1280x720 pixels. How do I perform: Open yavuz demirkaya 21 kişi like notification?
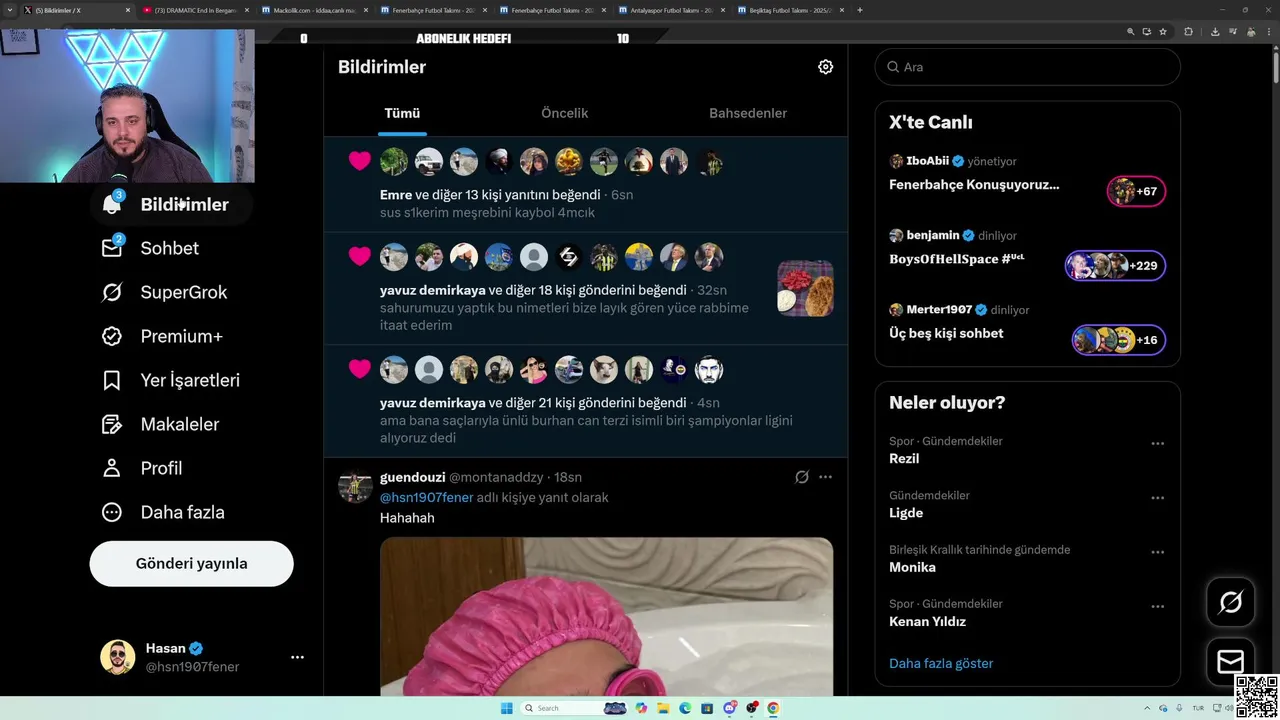[x=585, y=401]
